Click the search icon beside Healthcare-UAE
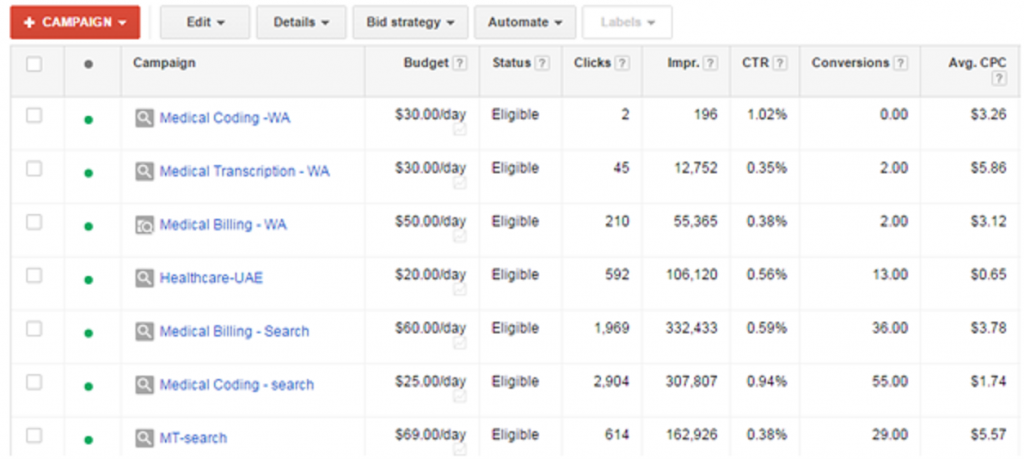1024x459 pixels. (144, 279)
